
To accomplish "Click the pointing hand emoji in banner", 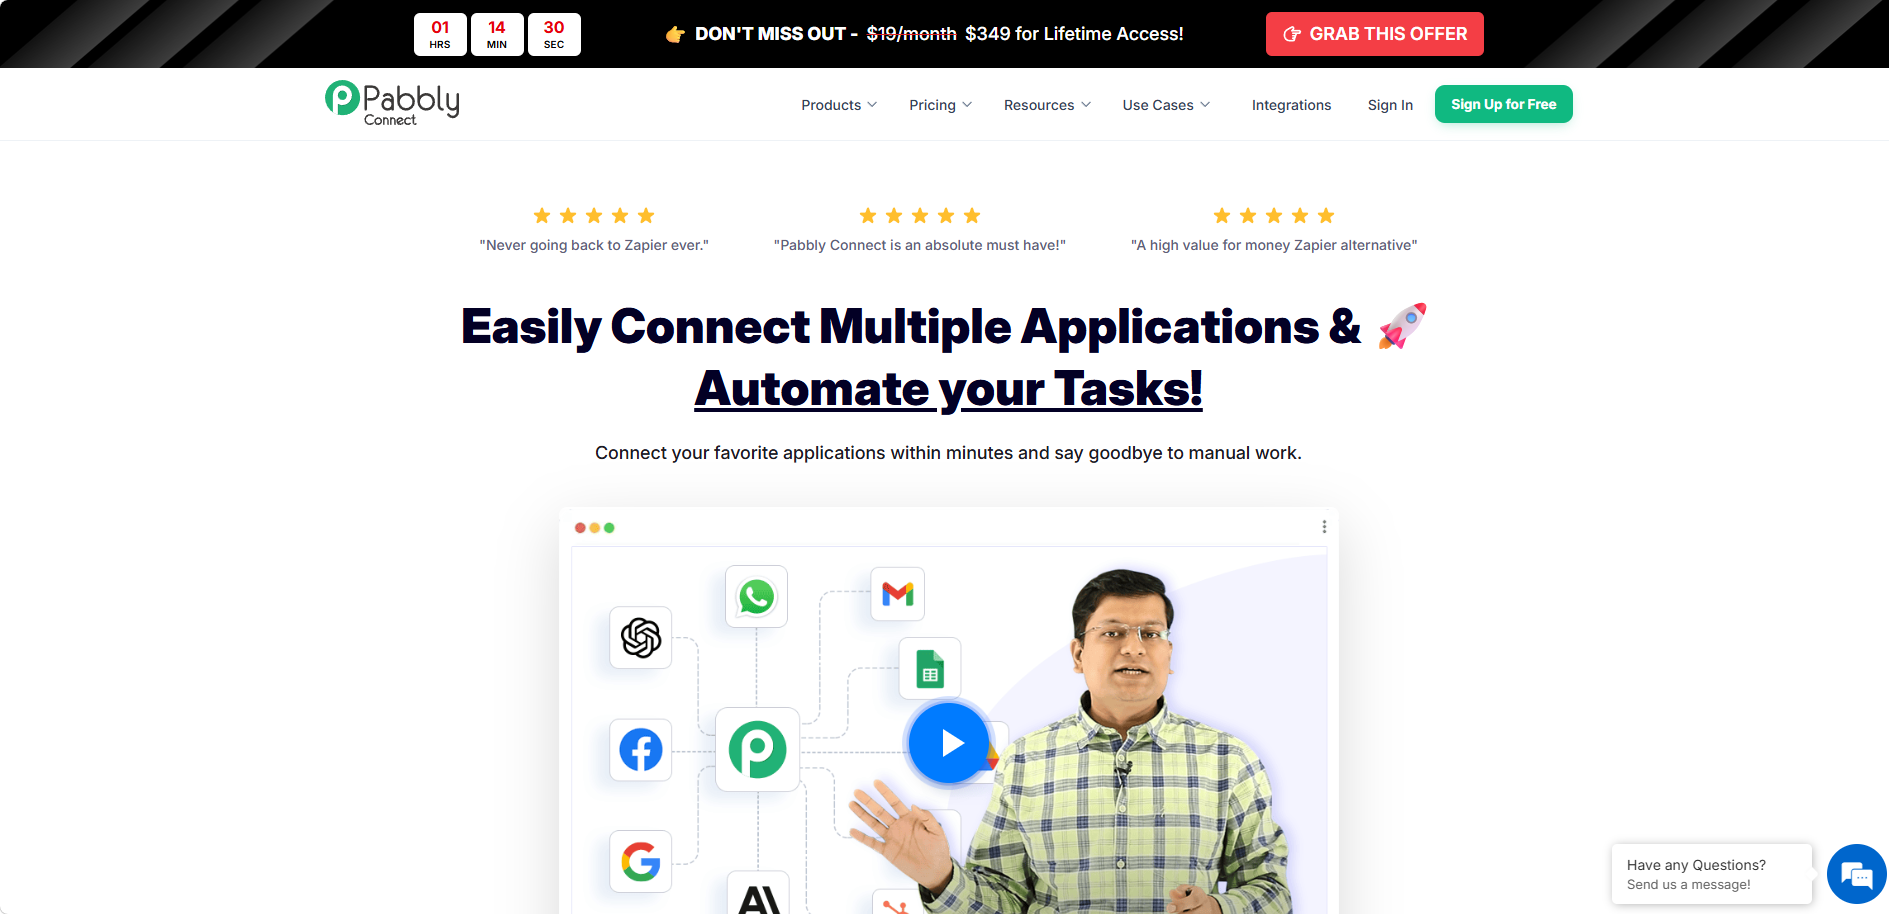I will [x=675, y=34].
